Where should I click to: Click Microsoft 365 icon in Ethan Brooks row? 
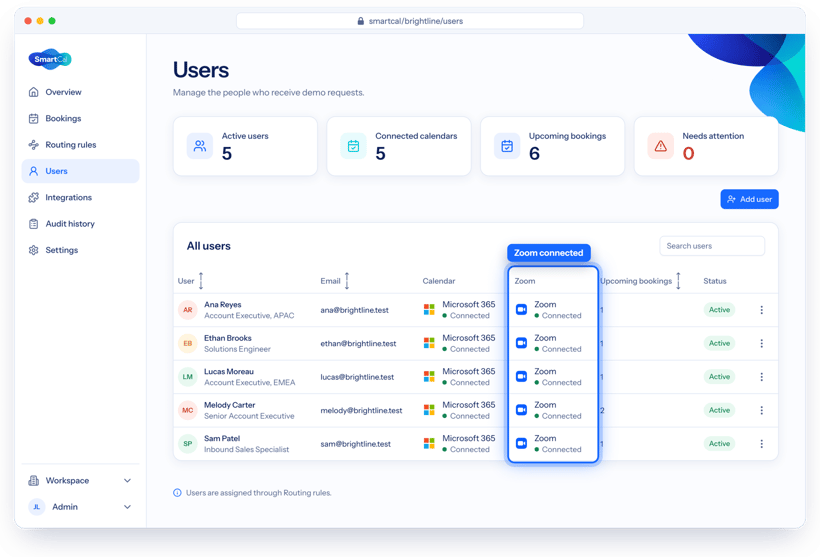click(x=429, y=343)
